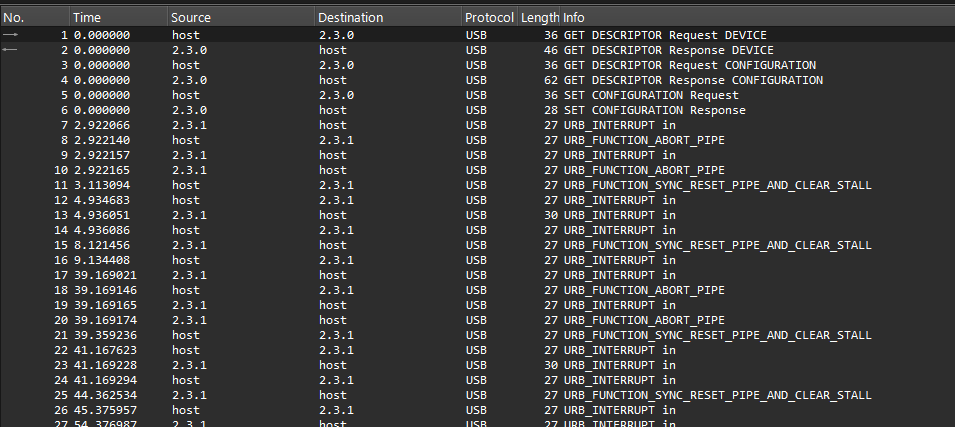This screenshot has width=955, height=427.
Task: Sort by the Protocol column header
Action: tap(488, 18)
